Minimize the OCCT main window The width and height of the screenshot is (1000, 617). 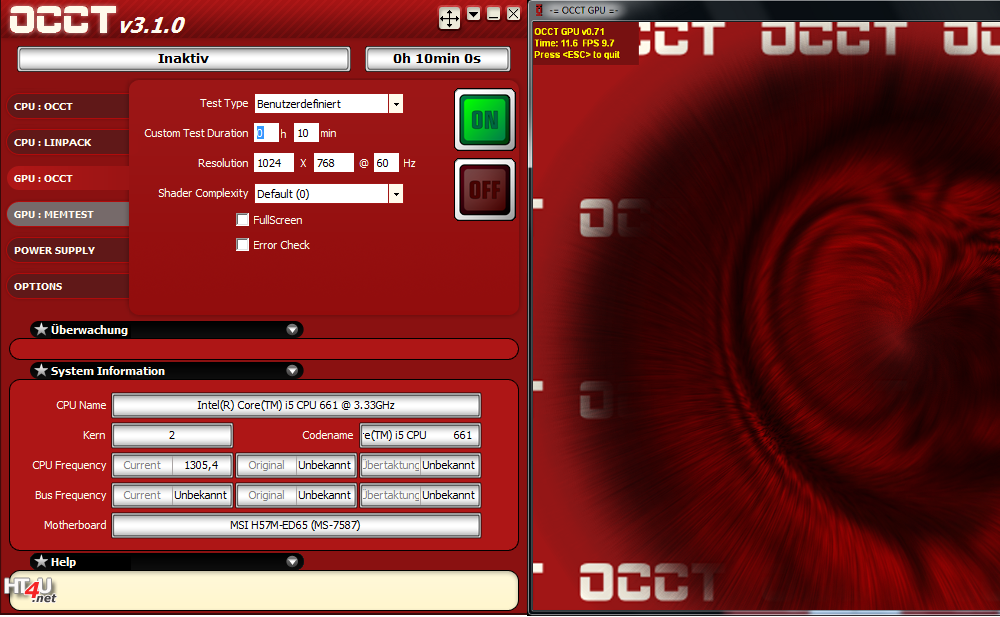tap(493, 14)
